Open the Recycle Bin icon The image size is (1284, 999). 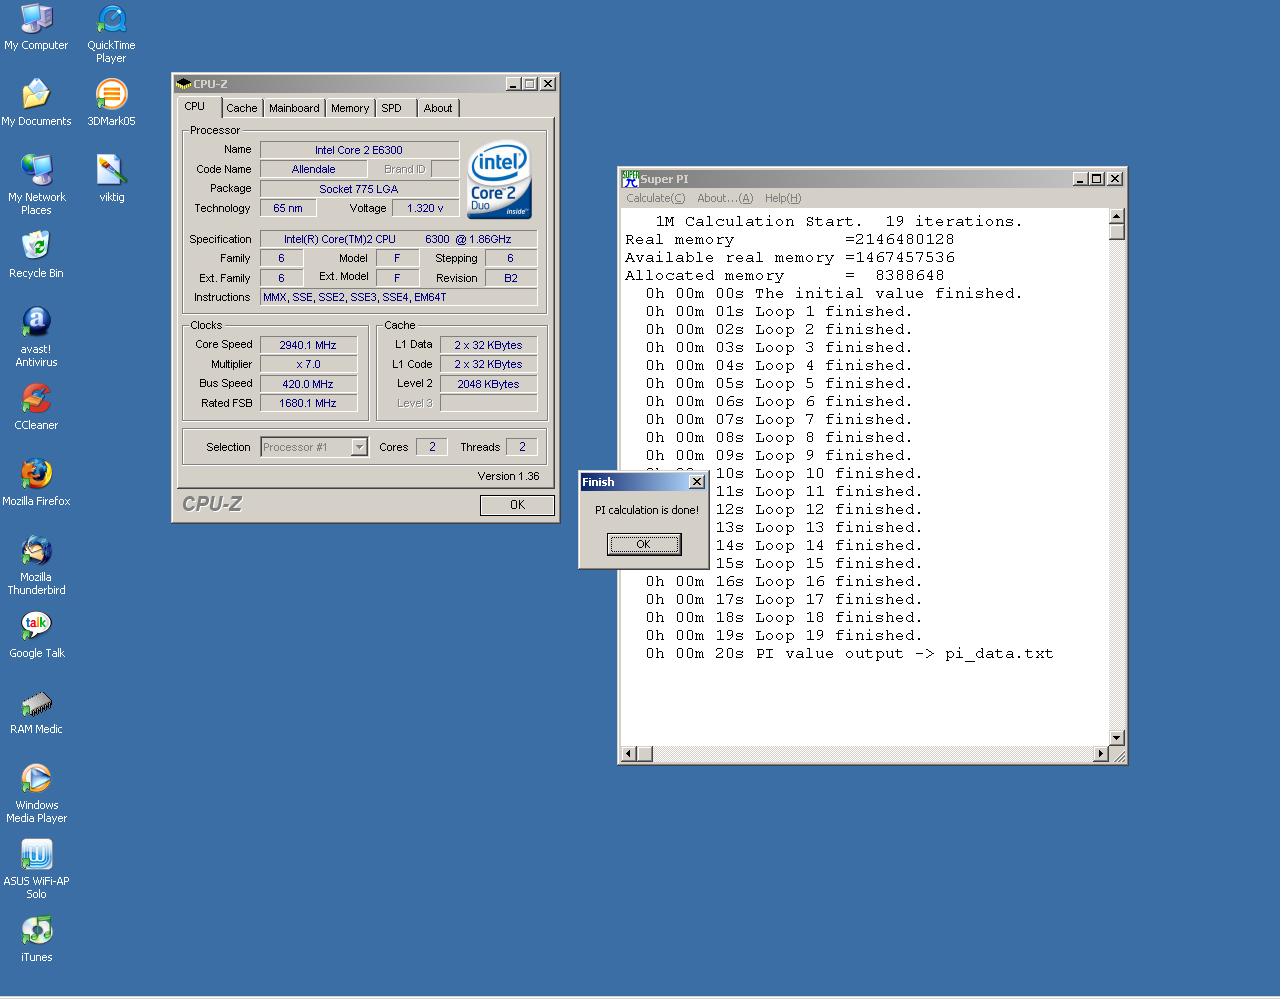[36, 255]
